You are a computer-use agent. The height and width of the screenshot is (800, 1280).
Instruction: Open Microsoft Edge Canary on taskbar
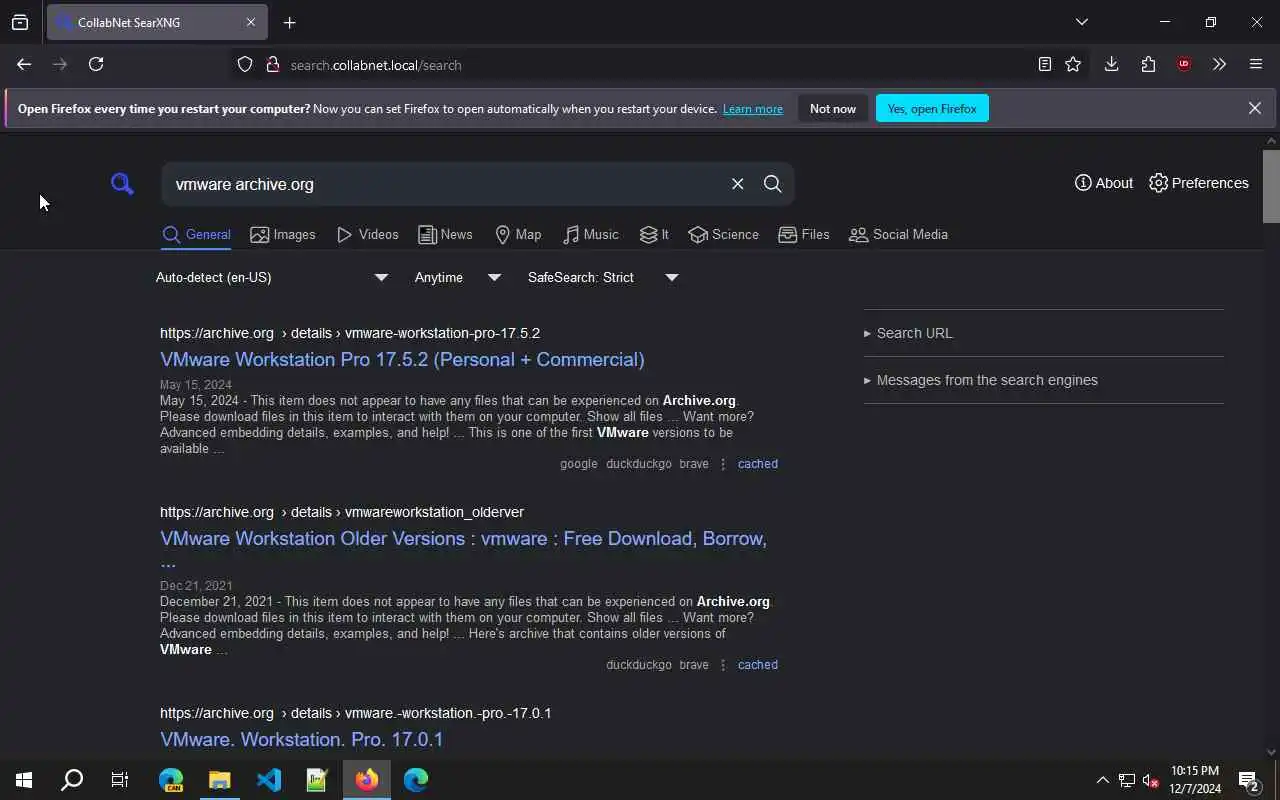[171, 780]
